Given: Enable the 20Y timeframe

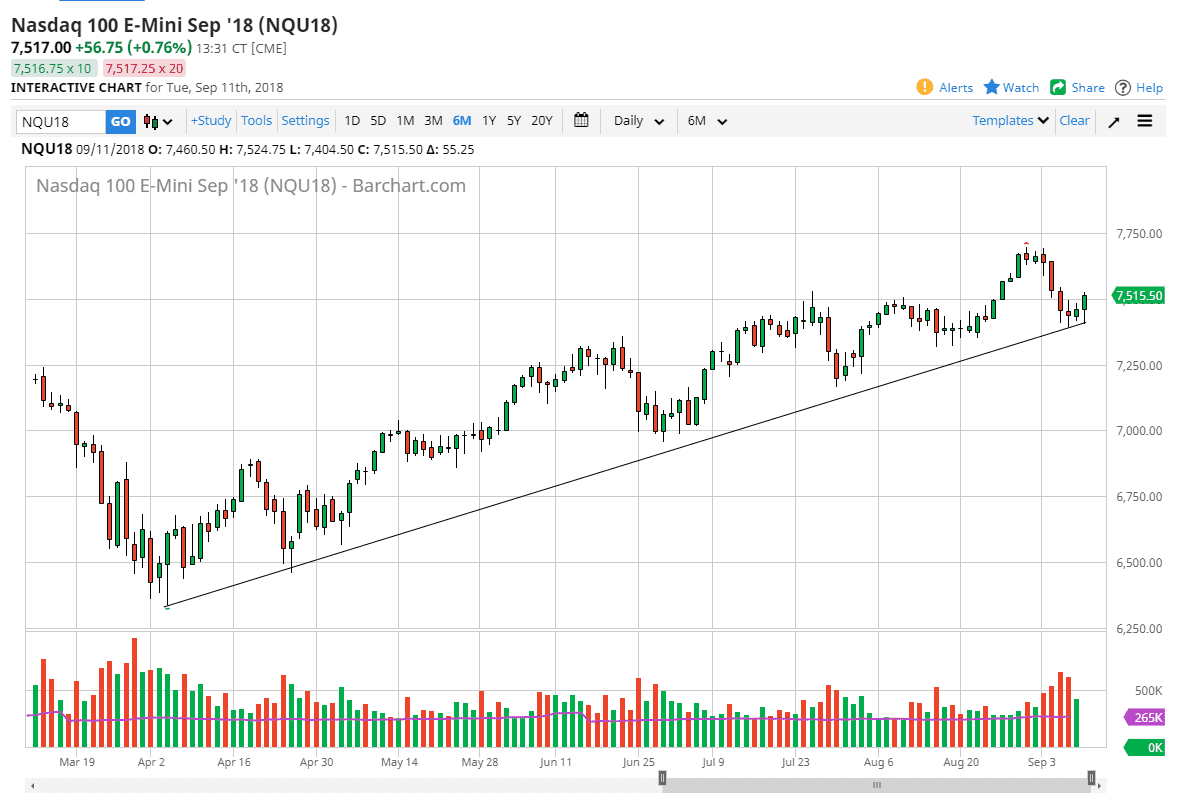Looking at the screenshot, I should point(541,120).
